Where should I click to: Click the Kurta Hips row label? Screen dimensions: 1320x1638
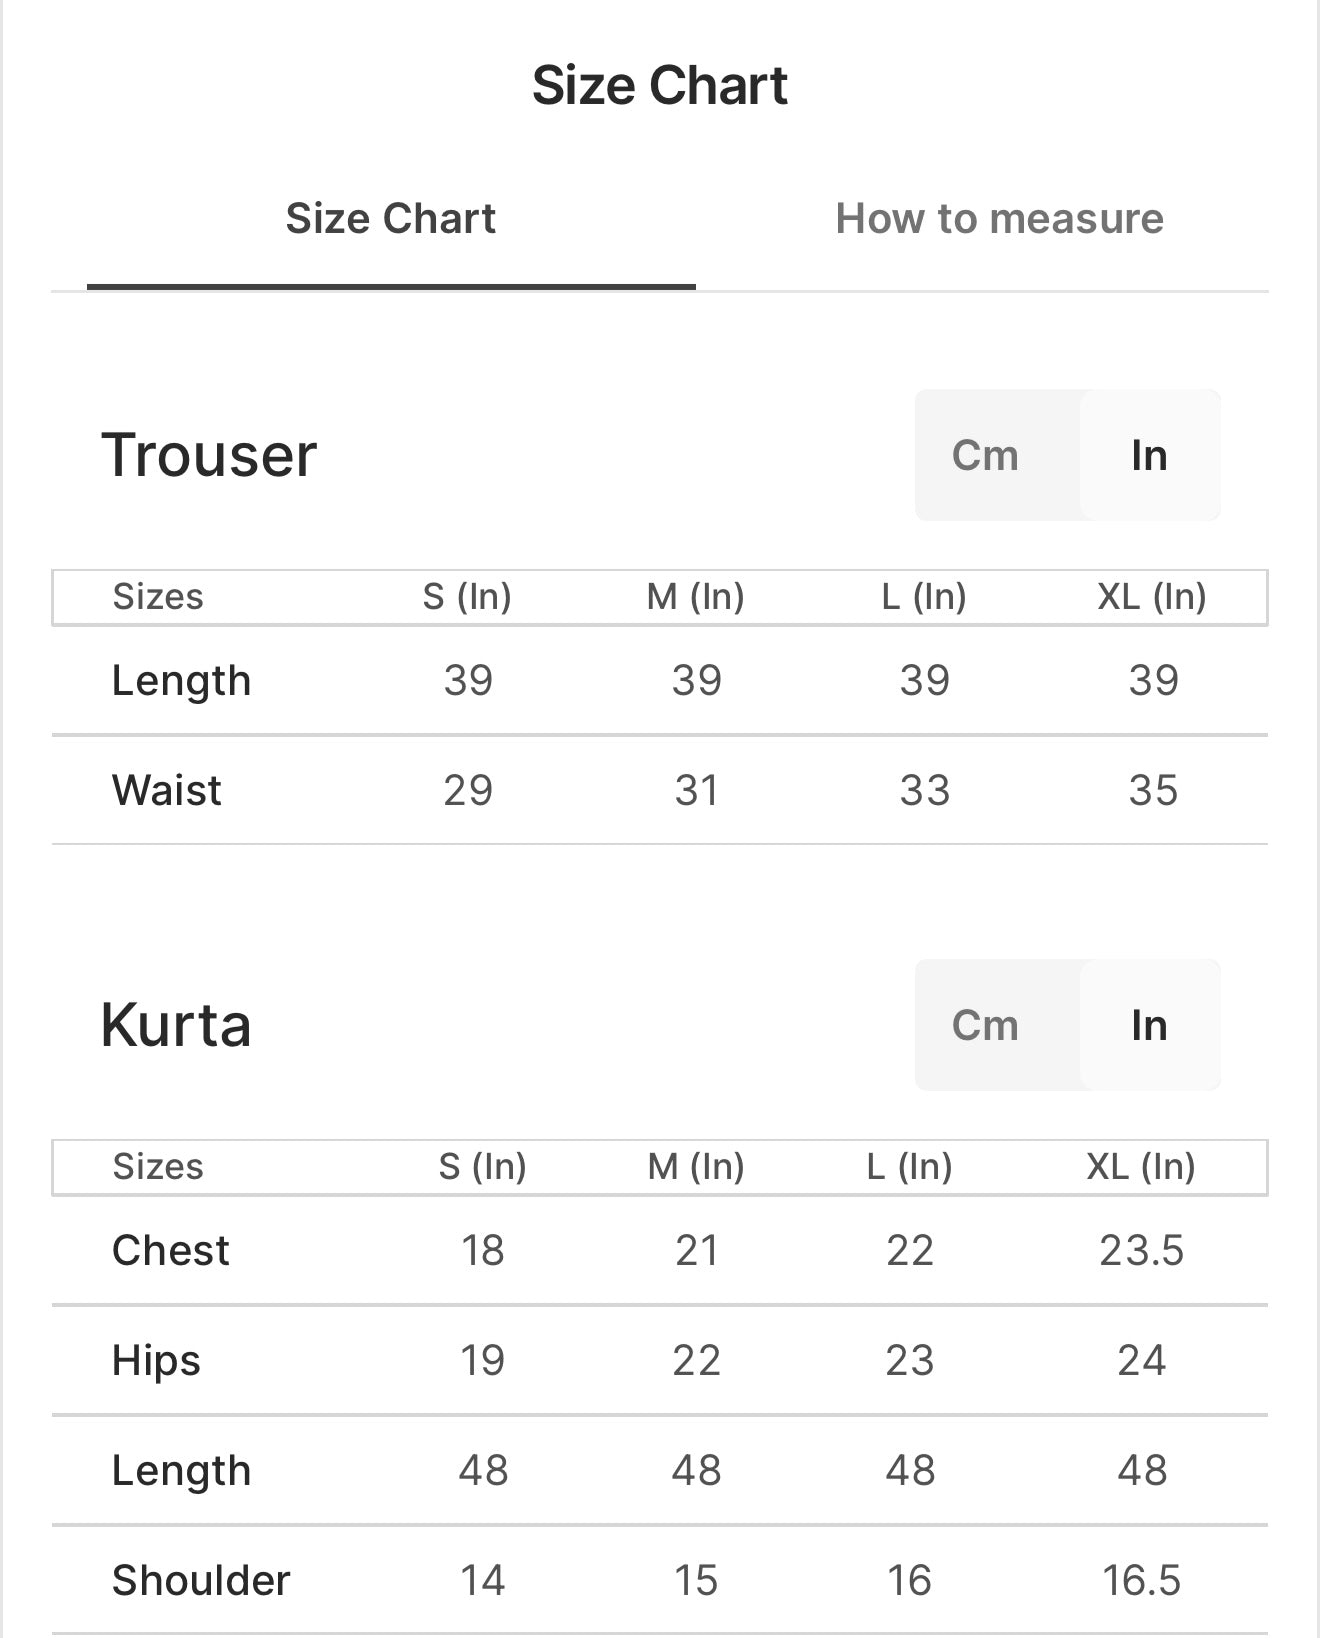(x=156, y=1361)
